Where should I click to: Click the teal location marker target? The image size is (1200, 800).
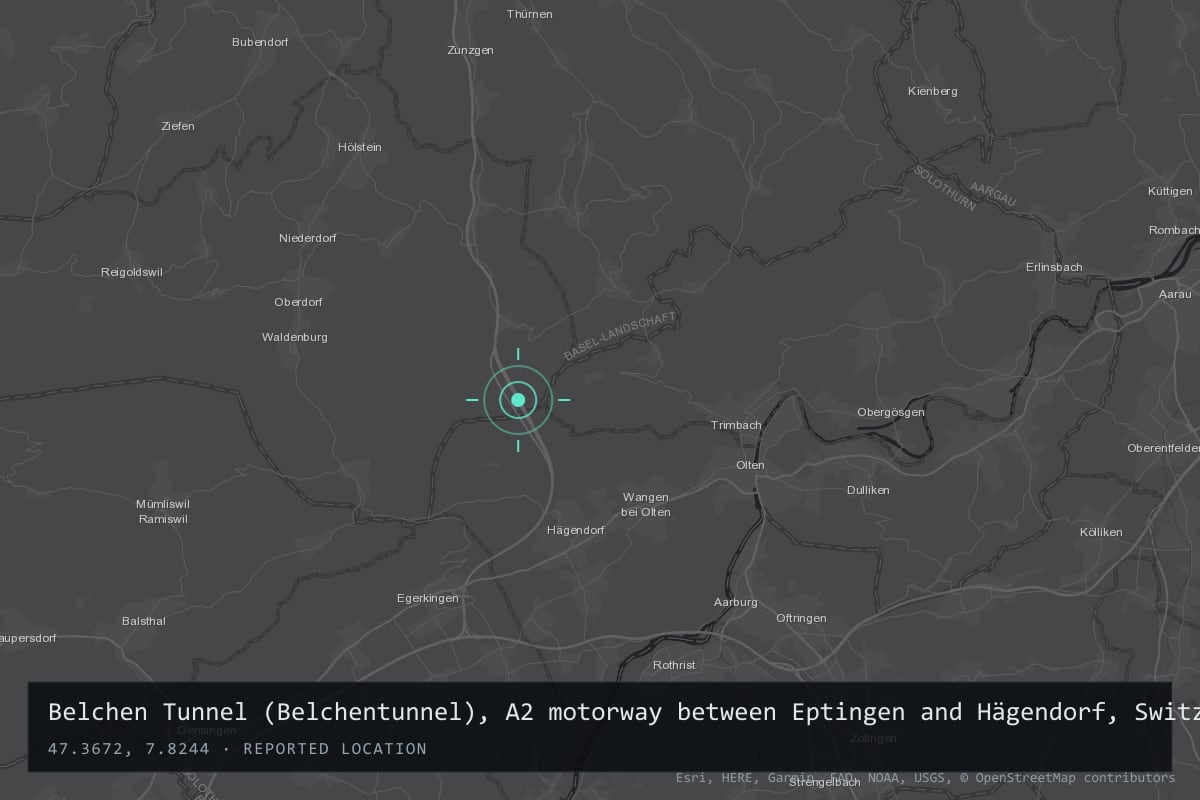[518, 400]
